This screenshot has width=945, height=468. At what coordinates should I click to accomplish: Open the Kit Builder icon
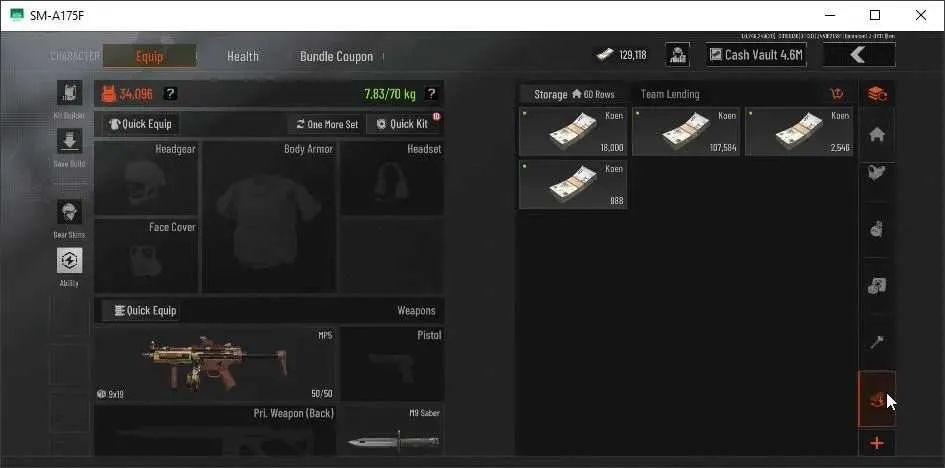coord(69,93)
